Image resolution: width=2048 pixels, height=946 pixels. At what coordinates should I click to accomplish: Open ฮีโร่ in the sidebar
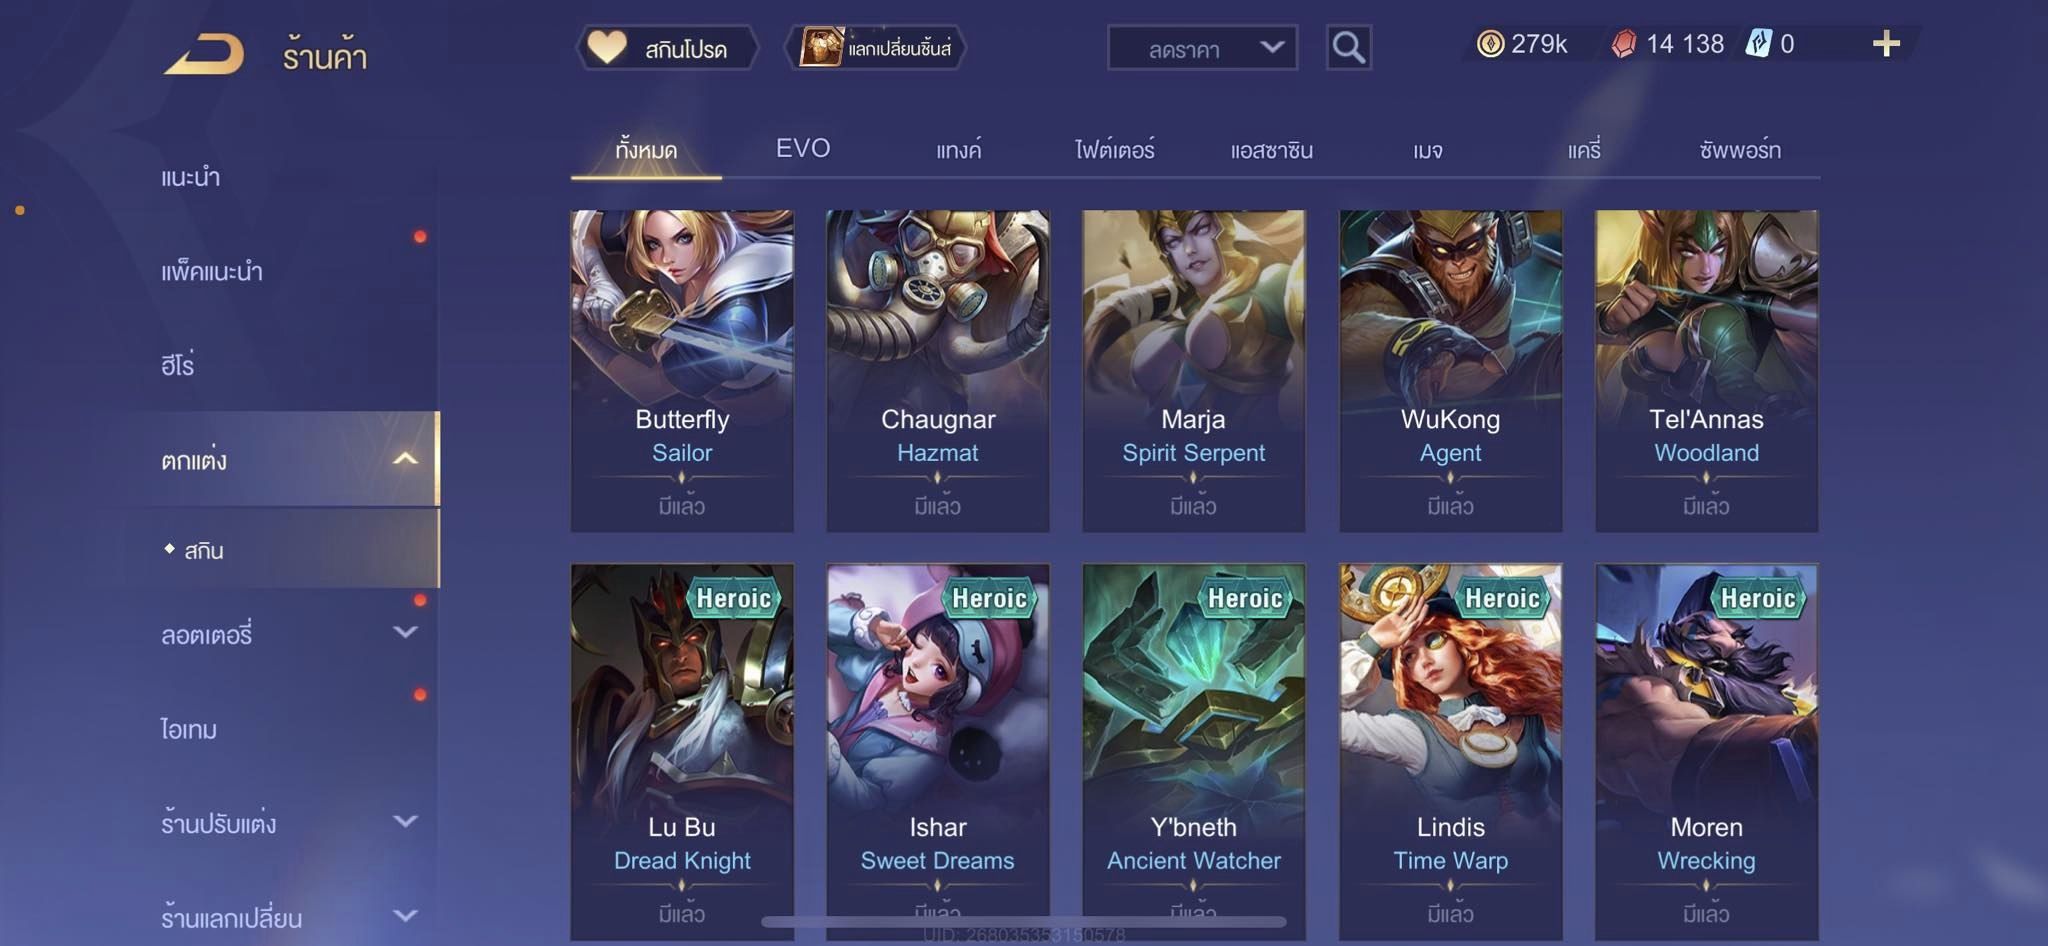(178, 364)
